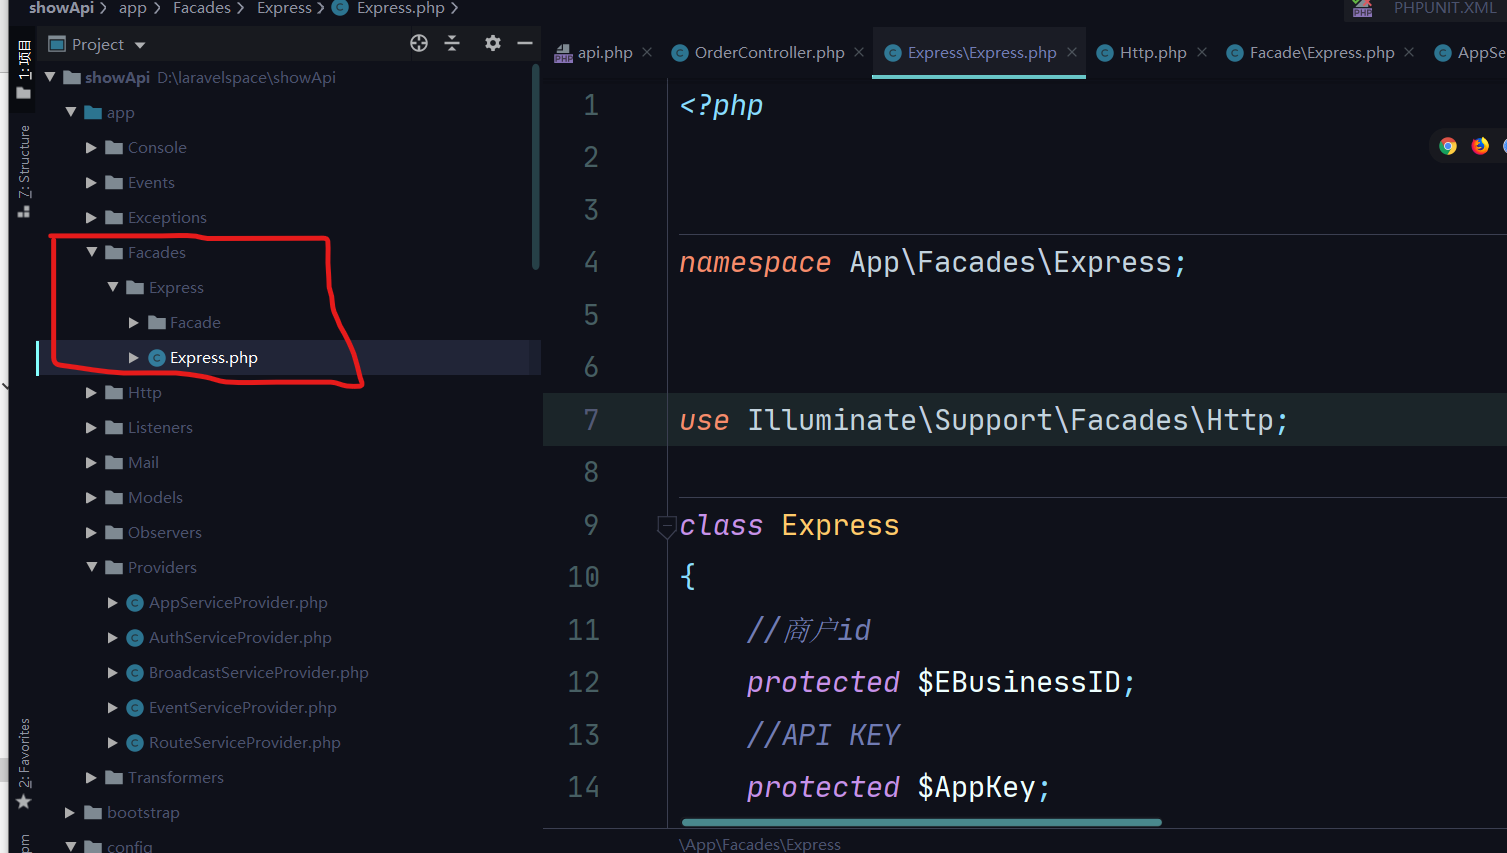Collapse the Express folder arrow
Screen dimensions: 1507x853
(113, 287)
